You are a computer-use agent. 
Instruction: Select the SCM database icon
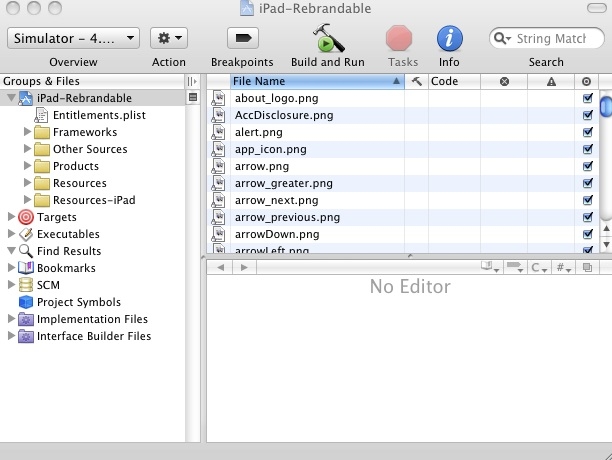26,285
